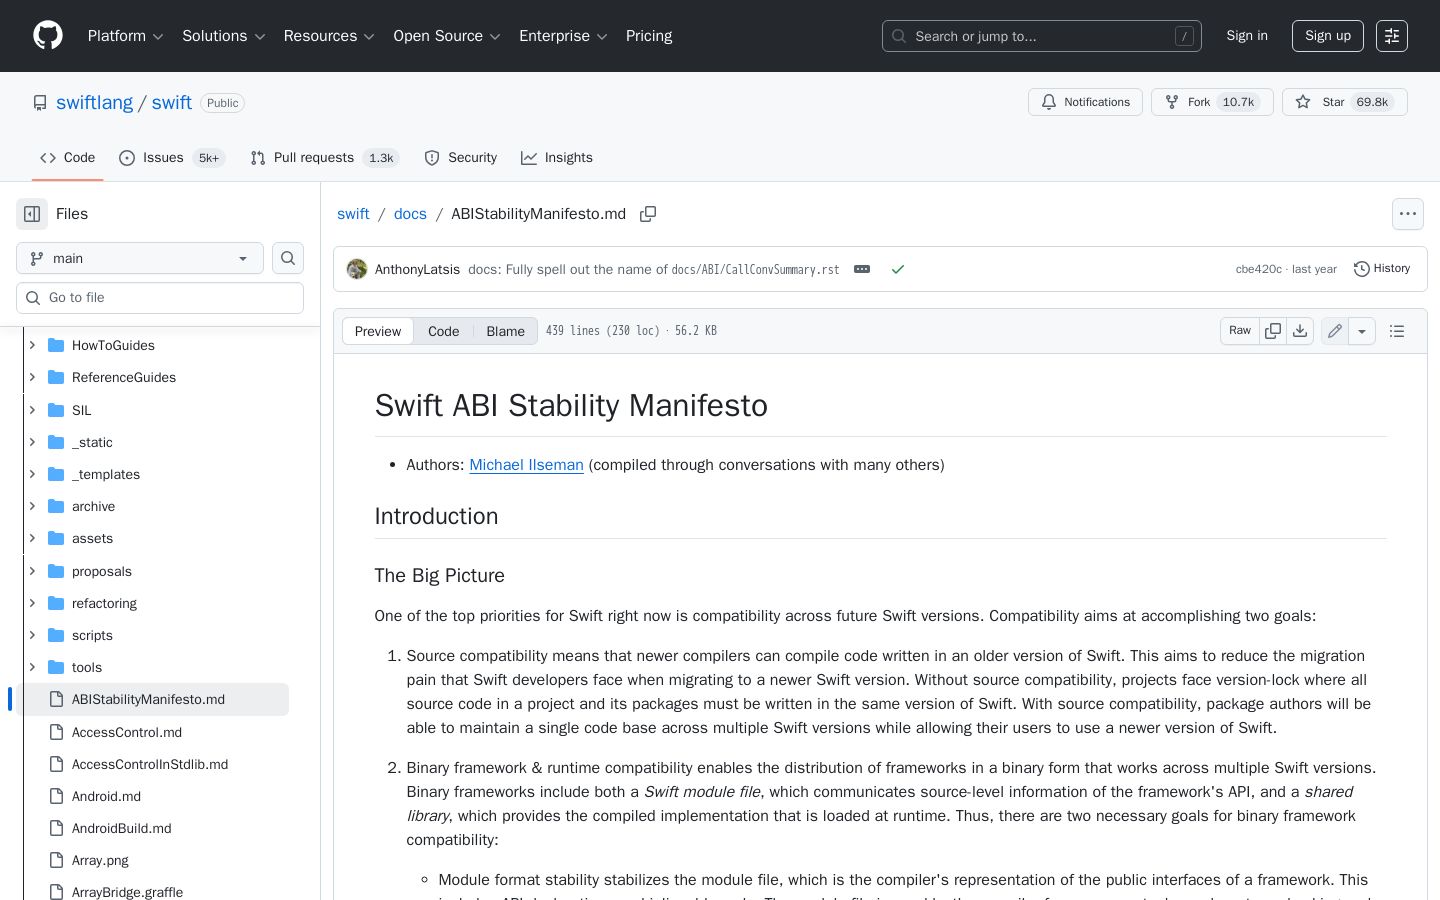The image size is (1440, 900).
Task: Expand the HowToGuides folder
Action: coord(32,345)
